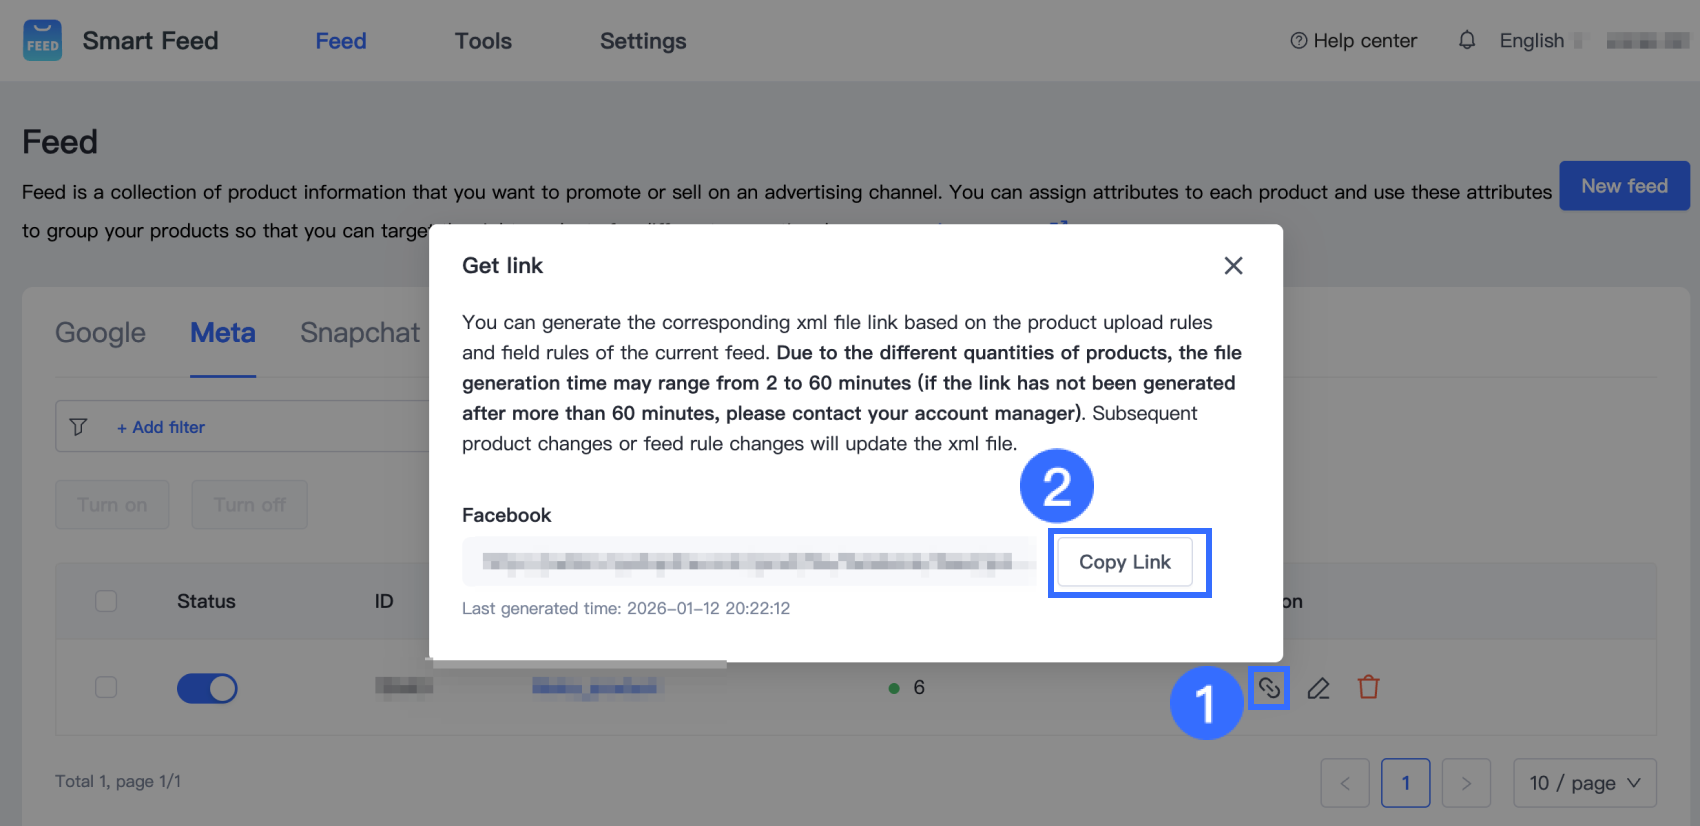1700x826 pixels.
Task: Open the Help center
Action: point(1354,41)
